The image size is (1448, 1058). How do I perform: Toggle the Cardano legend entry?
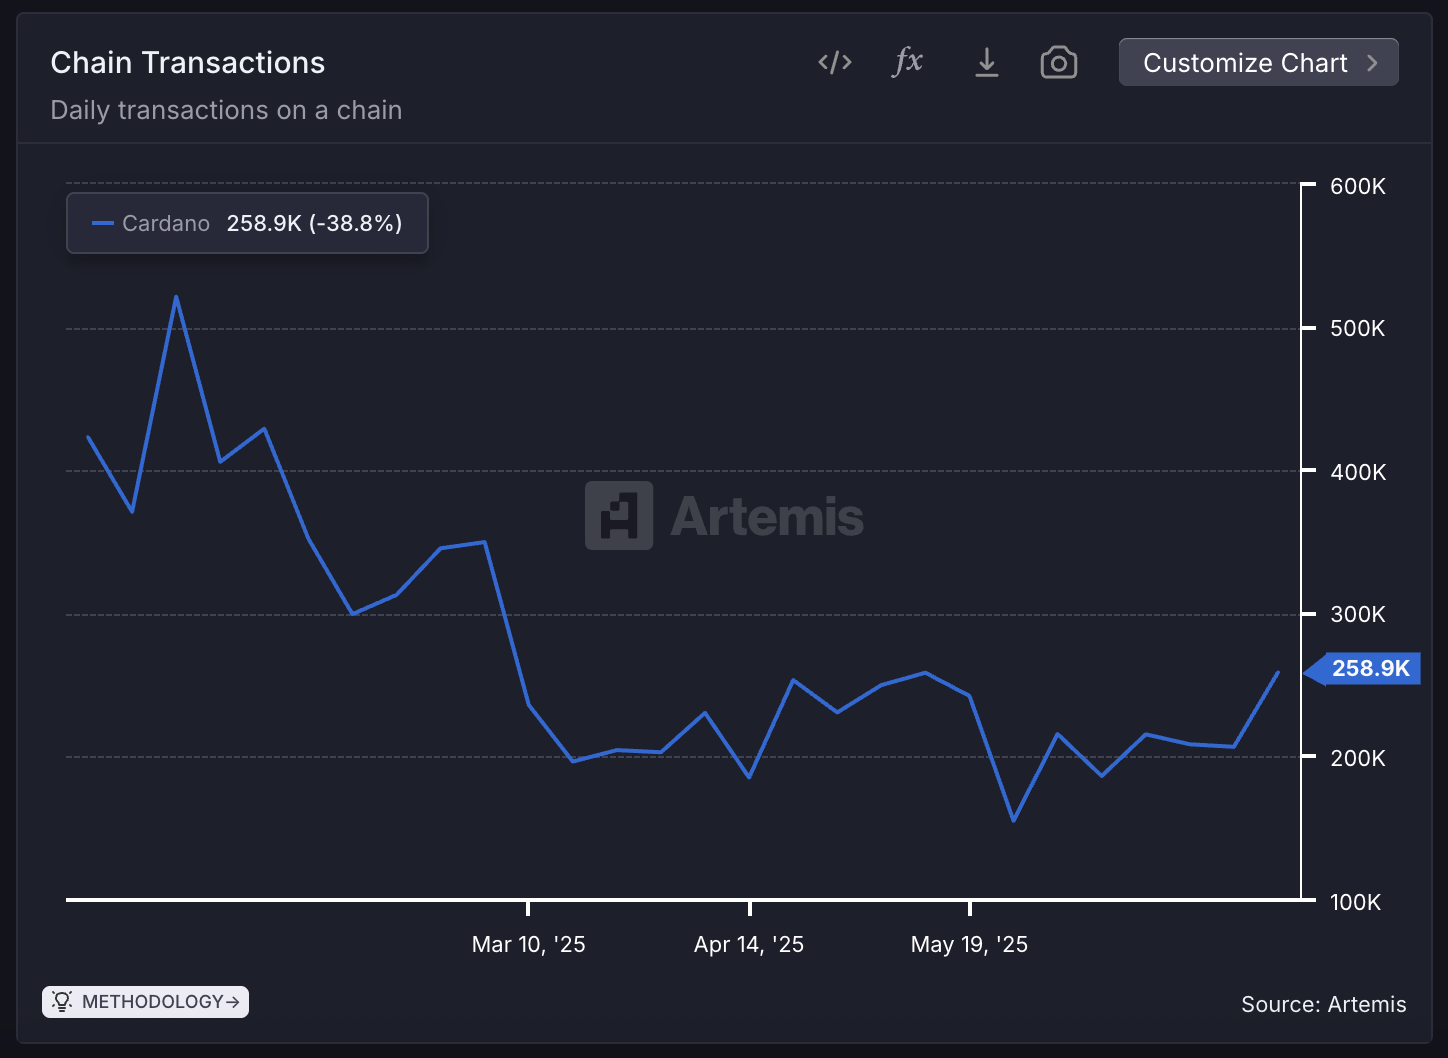247,223
